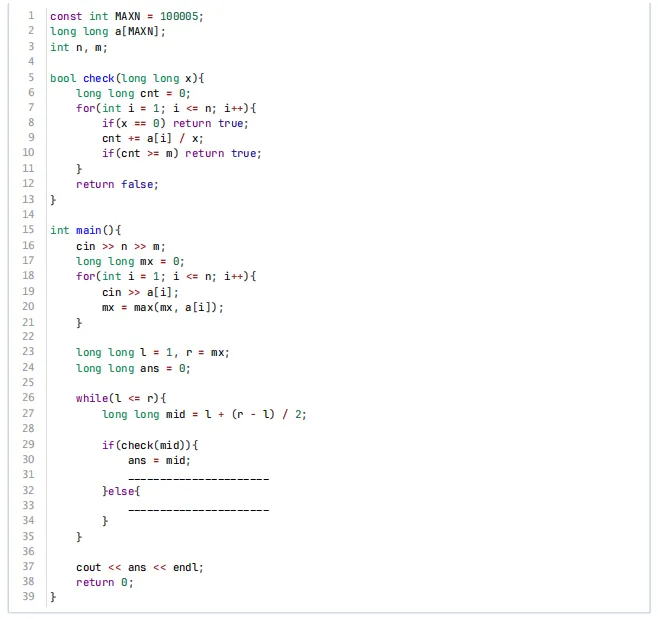Click the 'cin >> a[i];' line
The image size is (658, 619).
pos(140,293)
